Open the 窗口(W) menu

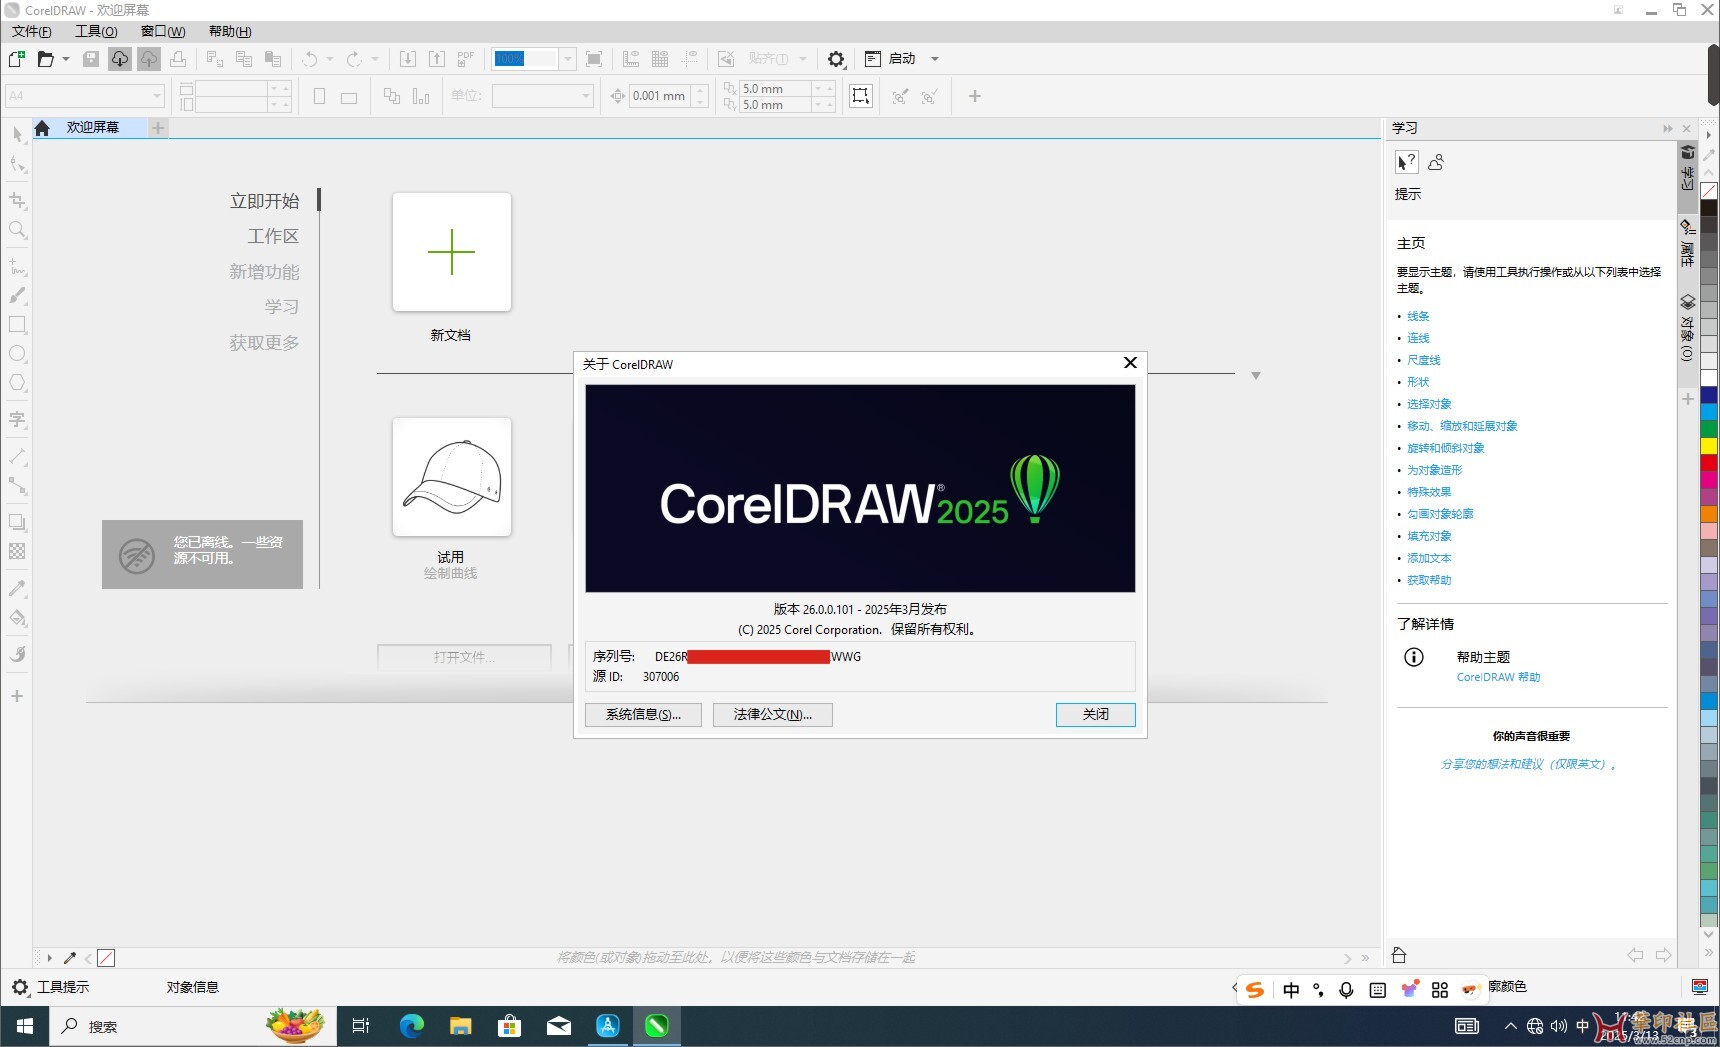(x=163, y=31)
